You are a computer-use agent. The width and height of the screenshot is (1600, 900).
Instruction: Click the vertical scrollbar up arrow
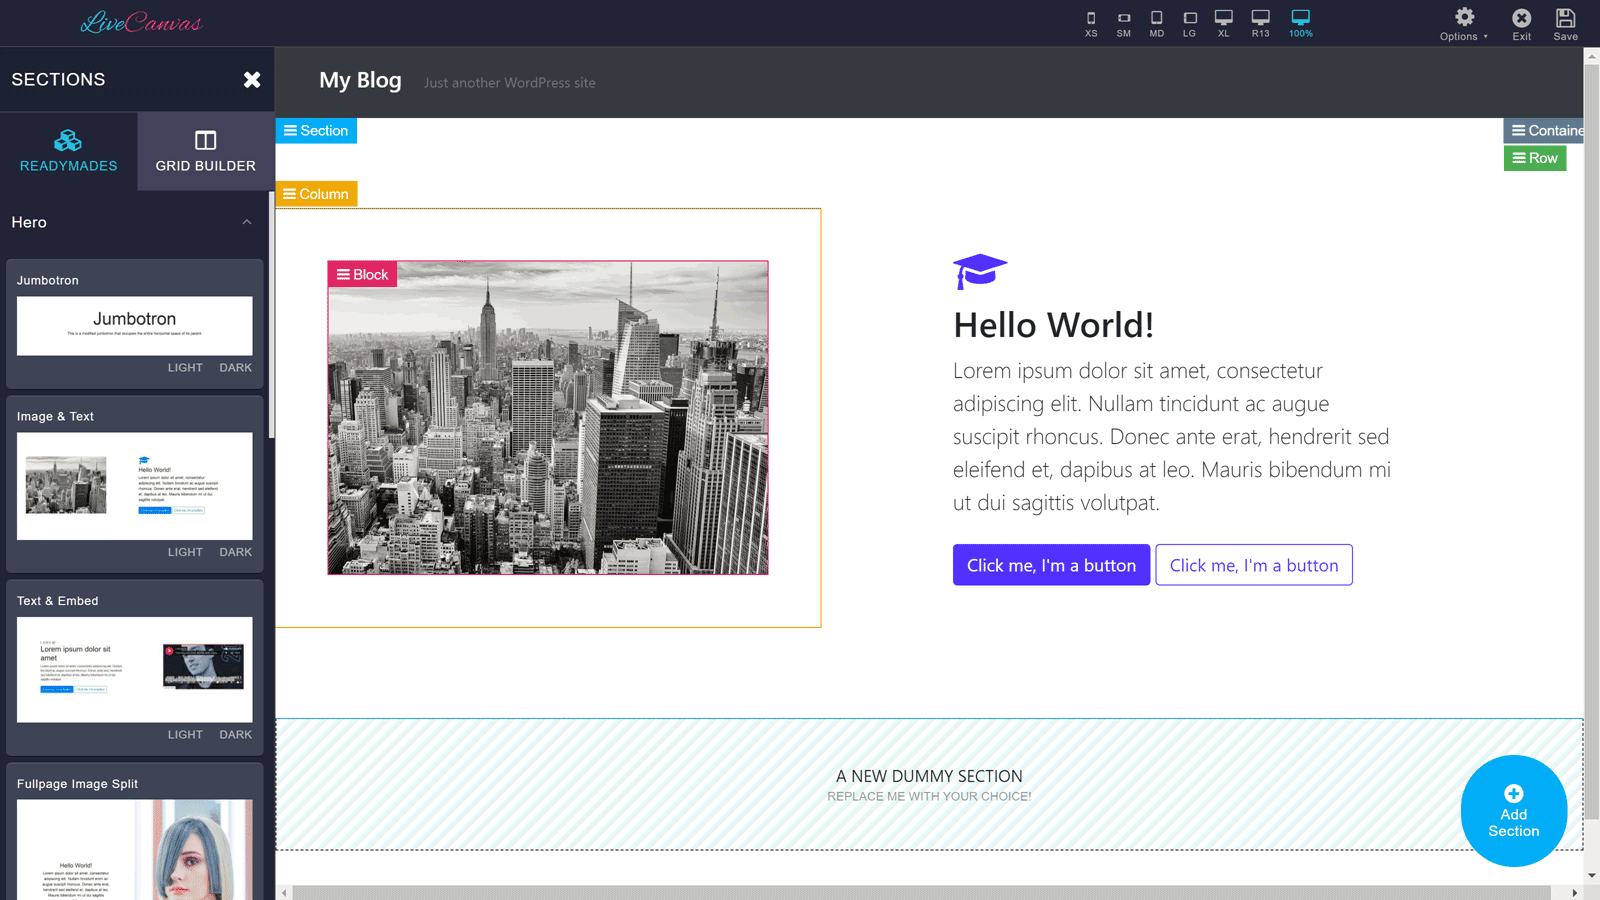tap(1592, 56)
